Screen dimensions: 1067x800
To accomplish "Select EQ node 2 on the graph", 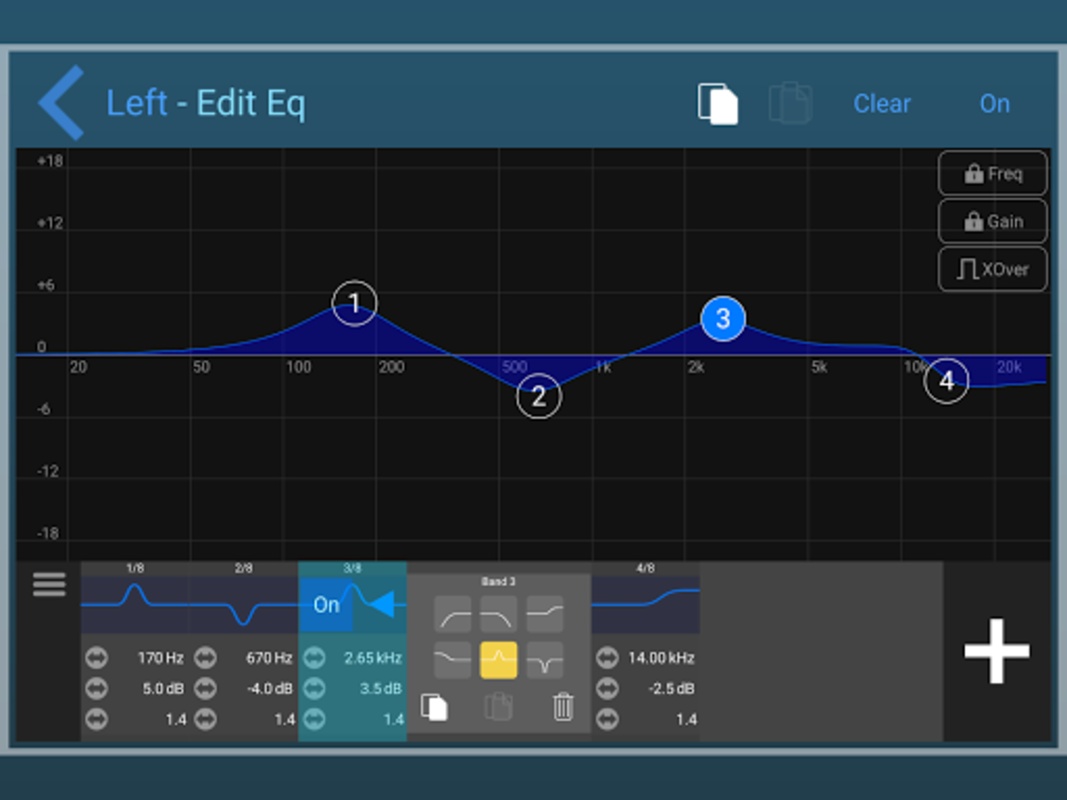I will pyautogui.click(x=539, y=397).
